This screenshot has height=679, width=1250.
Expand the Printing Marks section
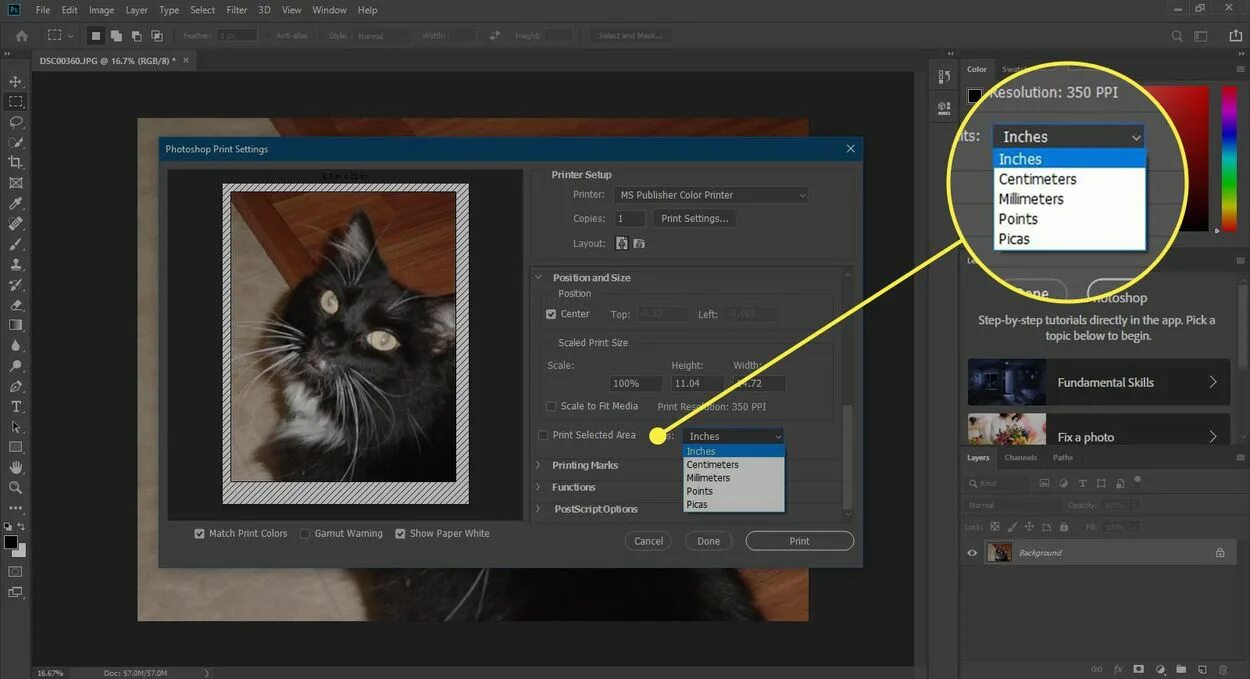[538, 465]
